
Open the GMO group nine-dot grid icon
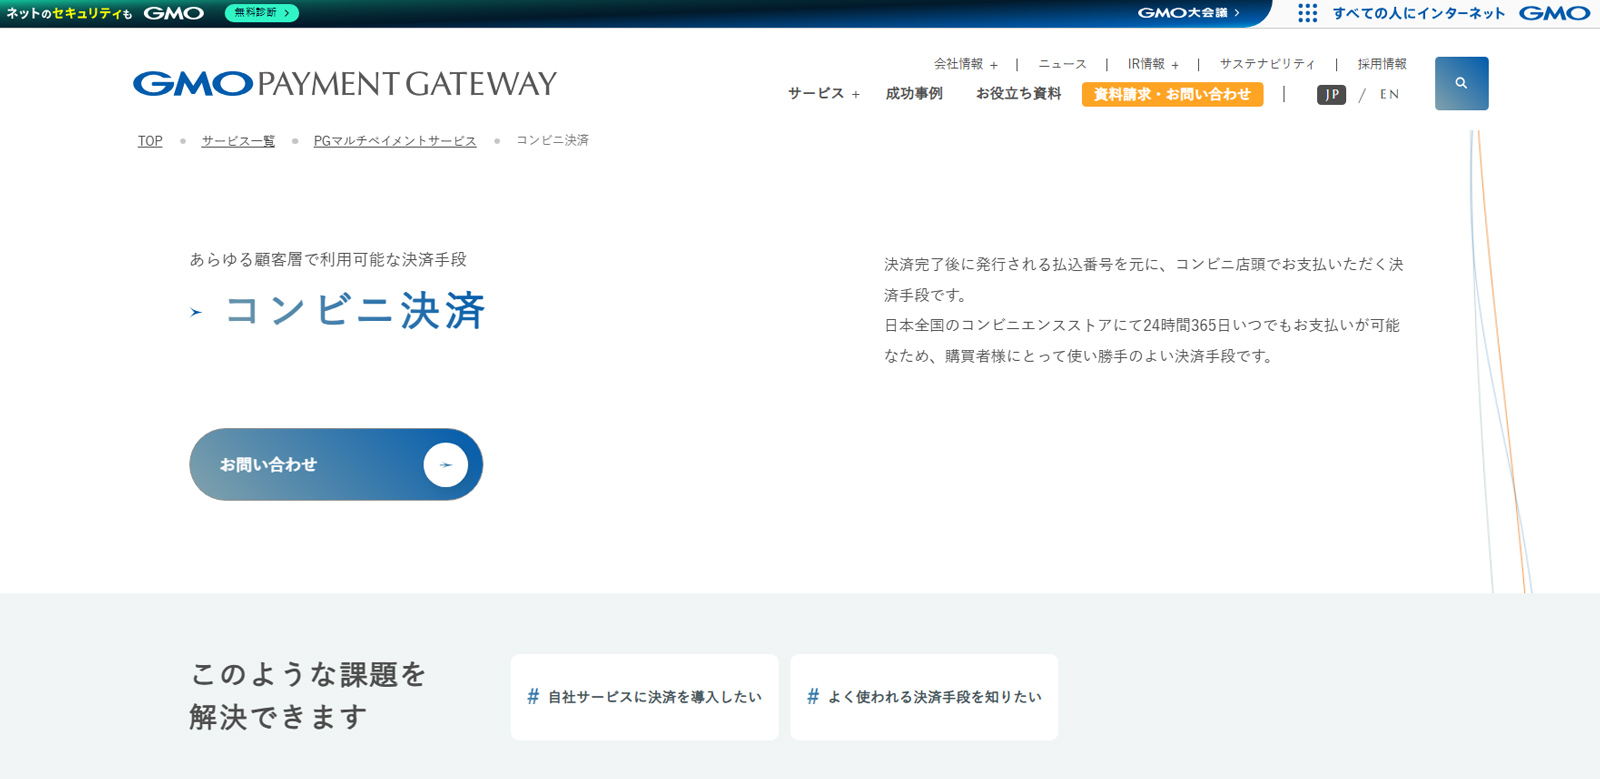pos(1307,13)
